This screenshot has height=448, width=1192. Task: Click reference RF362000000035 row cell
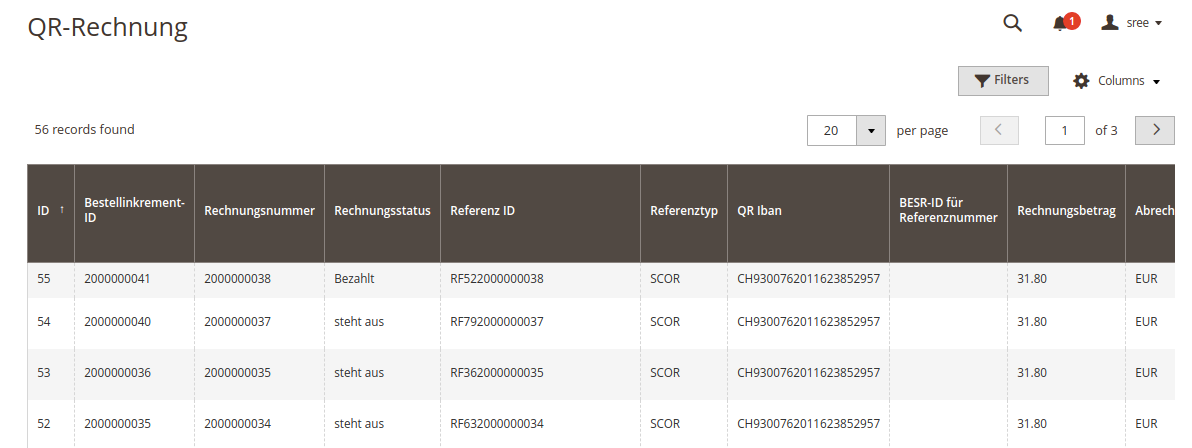[x=496, y=373]
